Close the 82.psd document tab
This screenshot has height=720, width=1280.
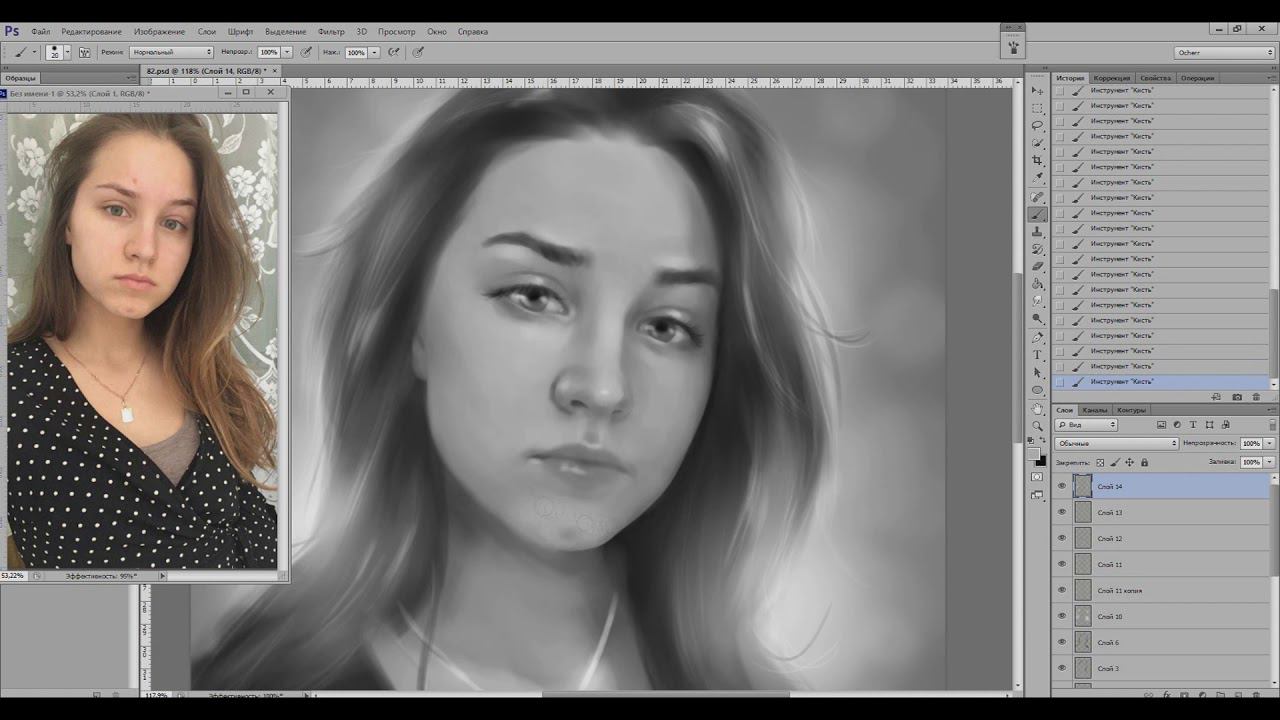pyautogui.click(x=275, y=72)
